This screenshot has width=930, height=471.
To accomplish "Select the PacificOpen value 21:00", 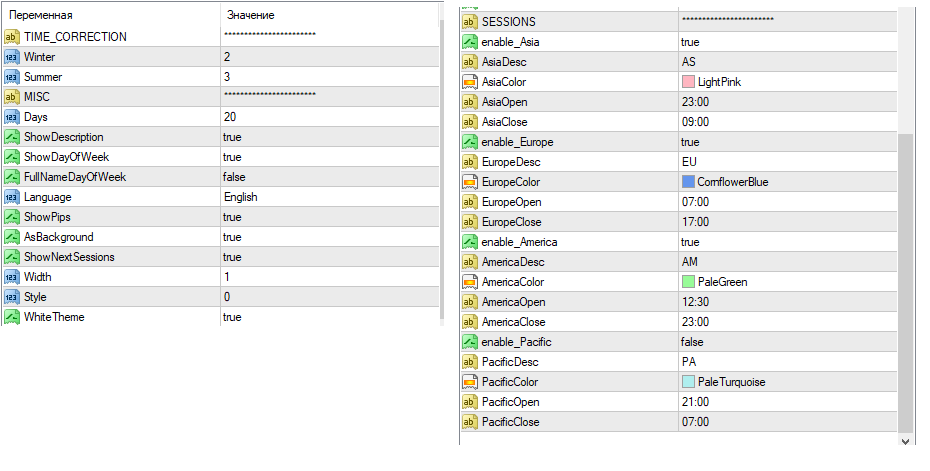I will coord(695,402).
